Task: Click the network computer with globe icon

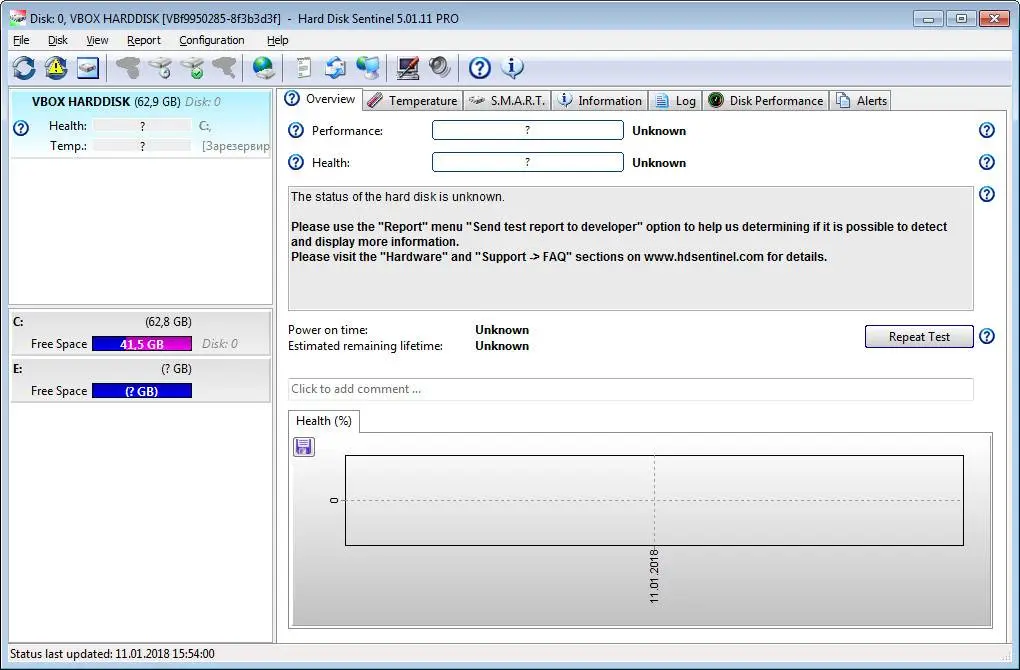Action: (368, 68)
